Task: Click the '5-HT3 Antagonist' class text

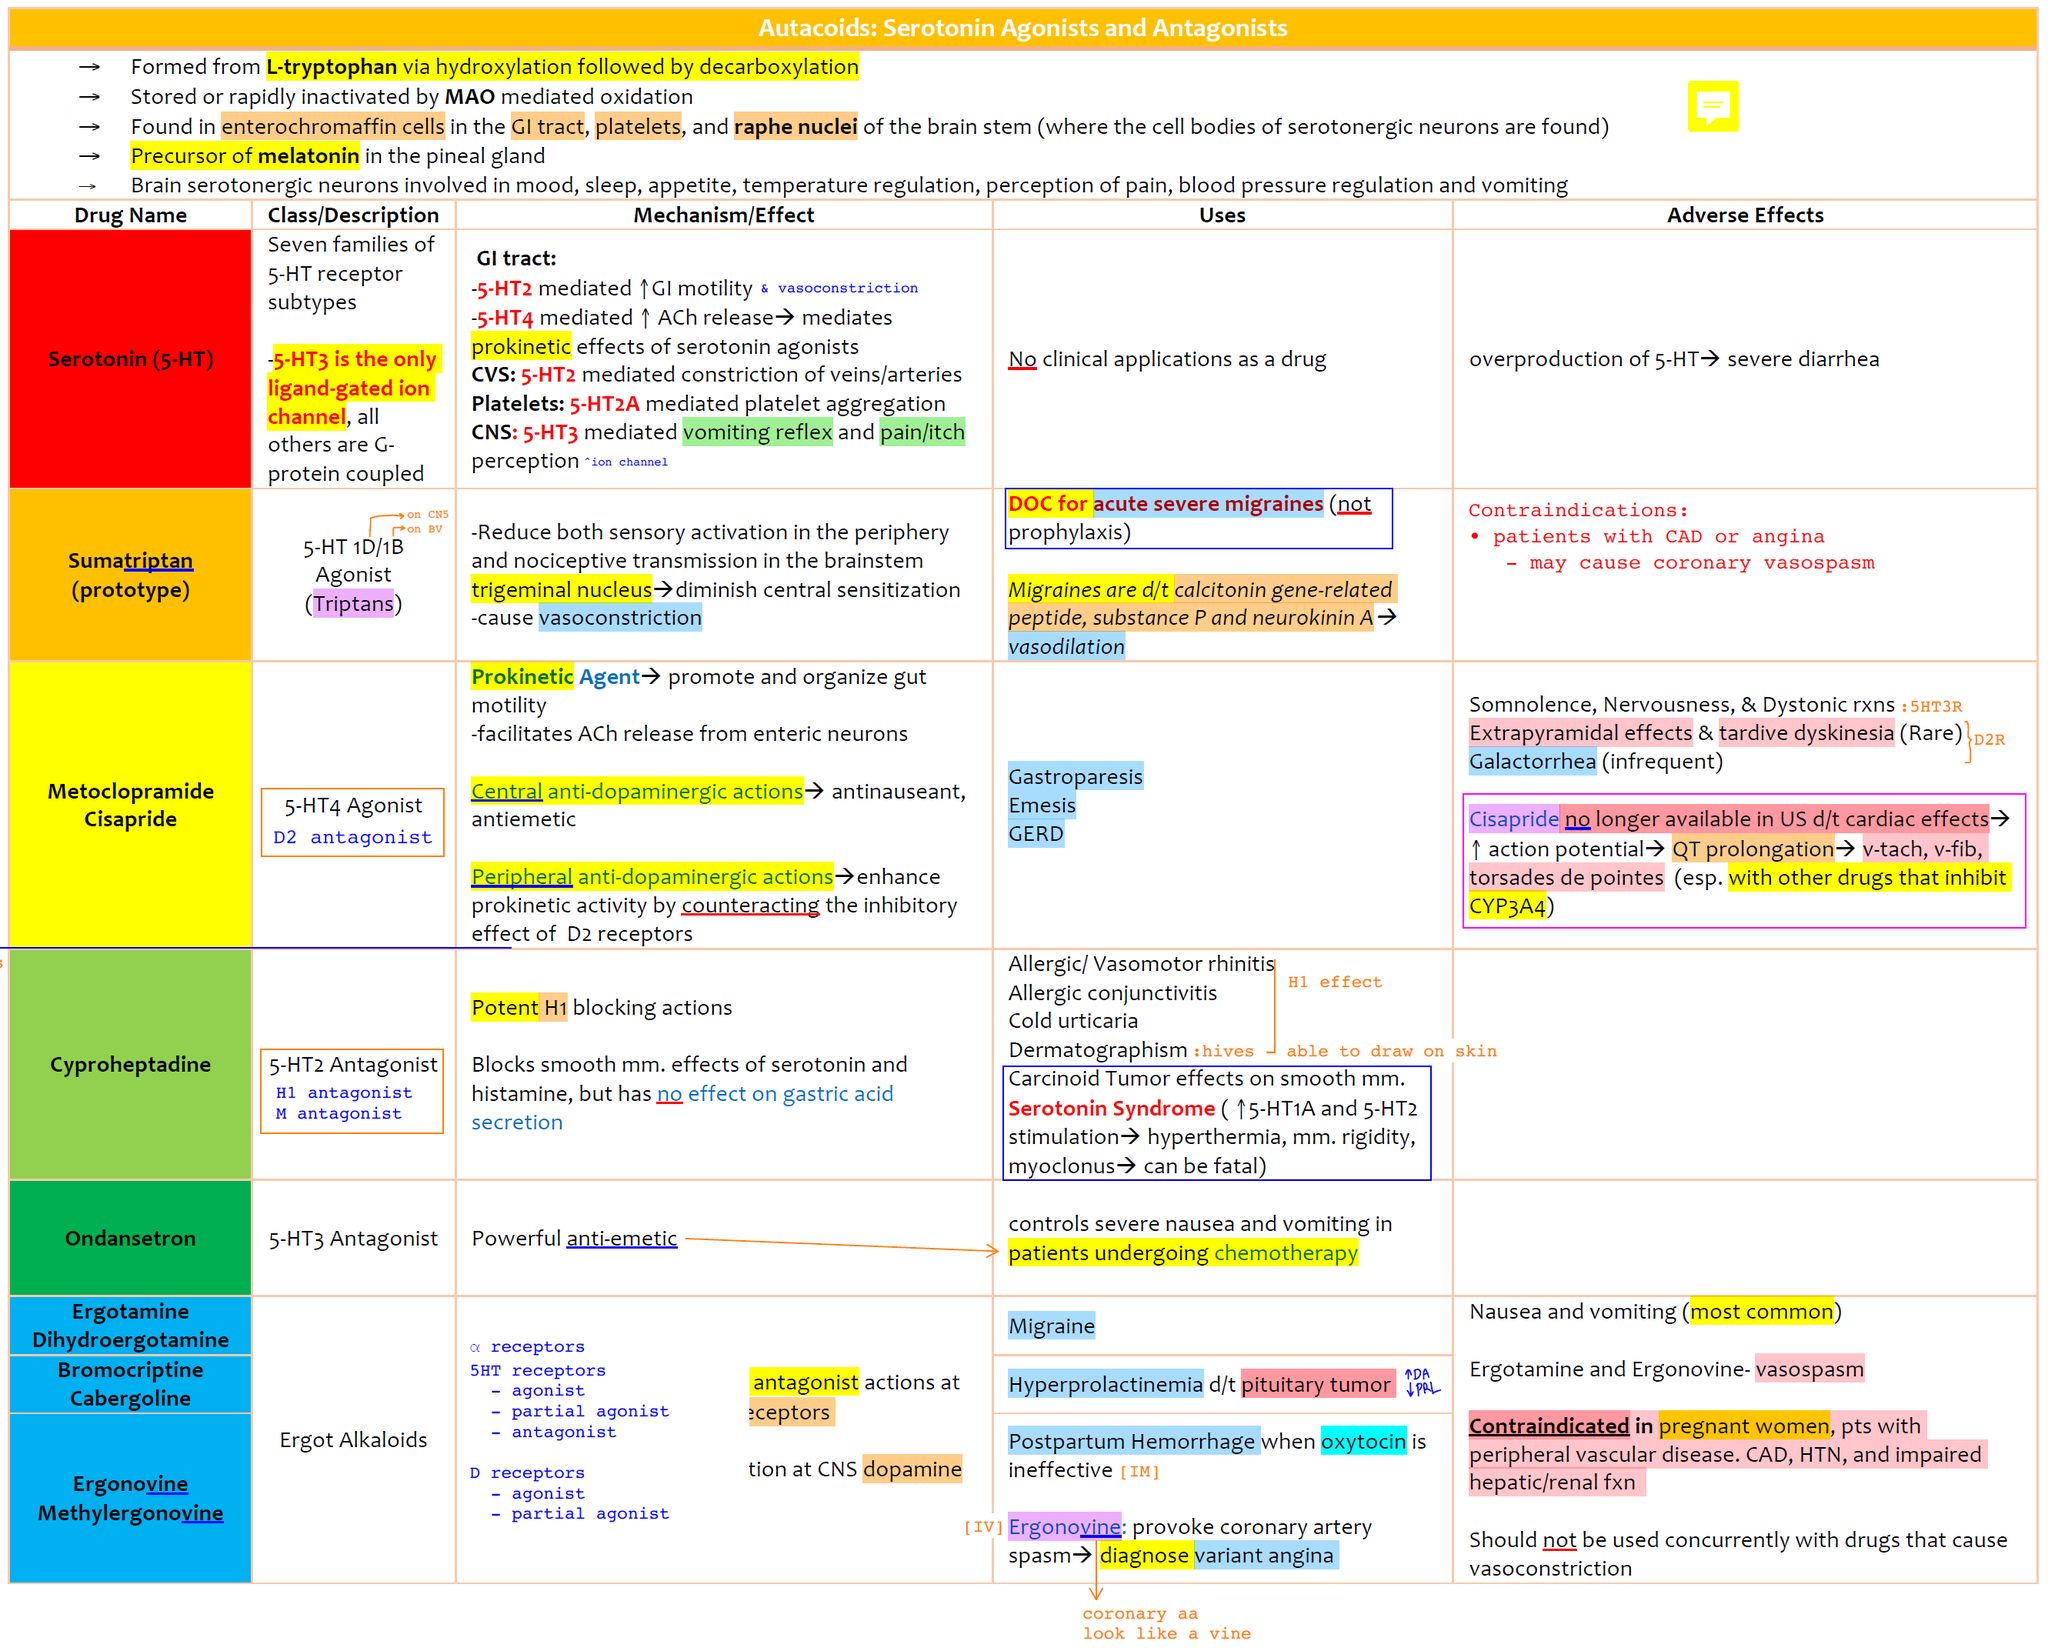Action: (x=353, y=1238)
